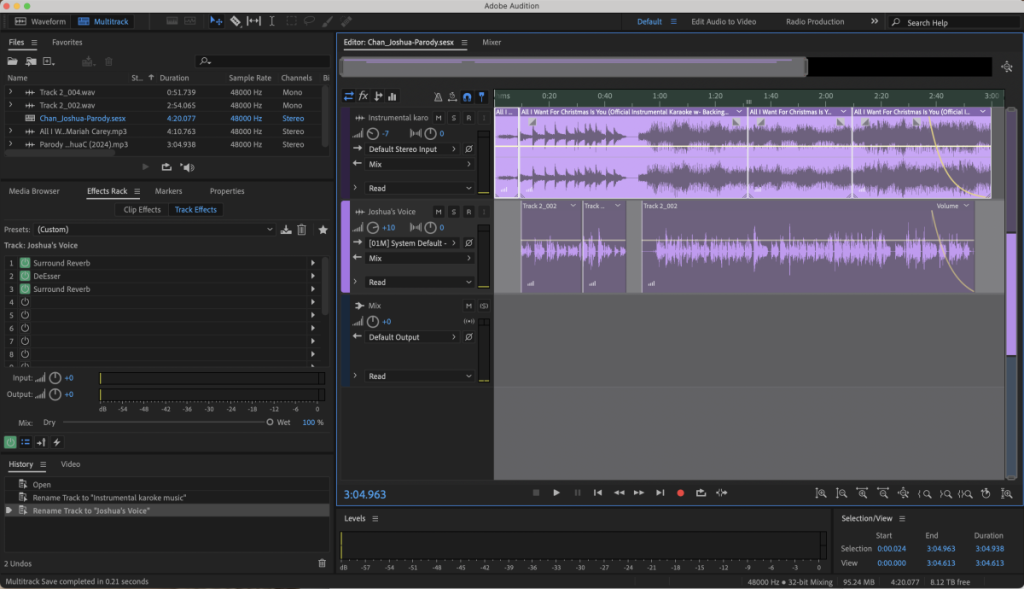Select history step Rename Track to "Instrumental karoke music"

(109, 498)
